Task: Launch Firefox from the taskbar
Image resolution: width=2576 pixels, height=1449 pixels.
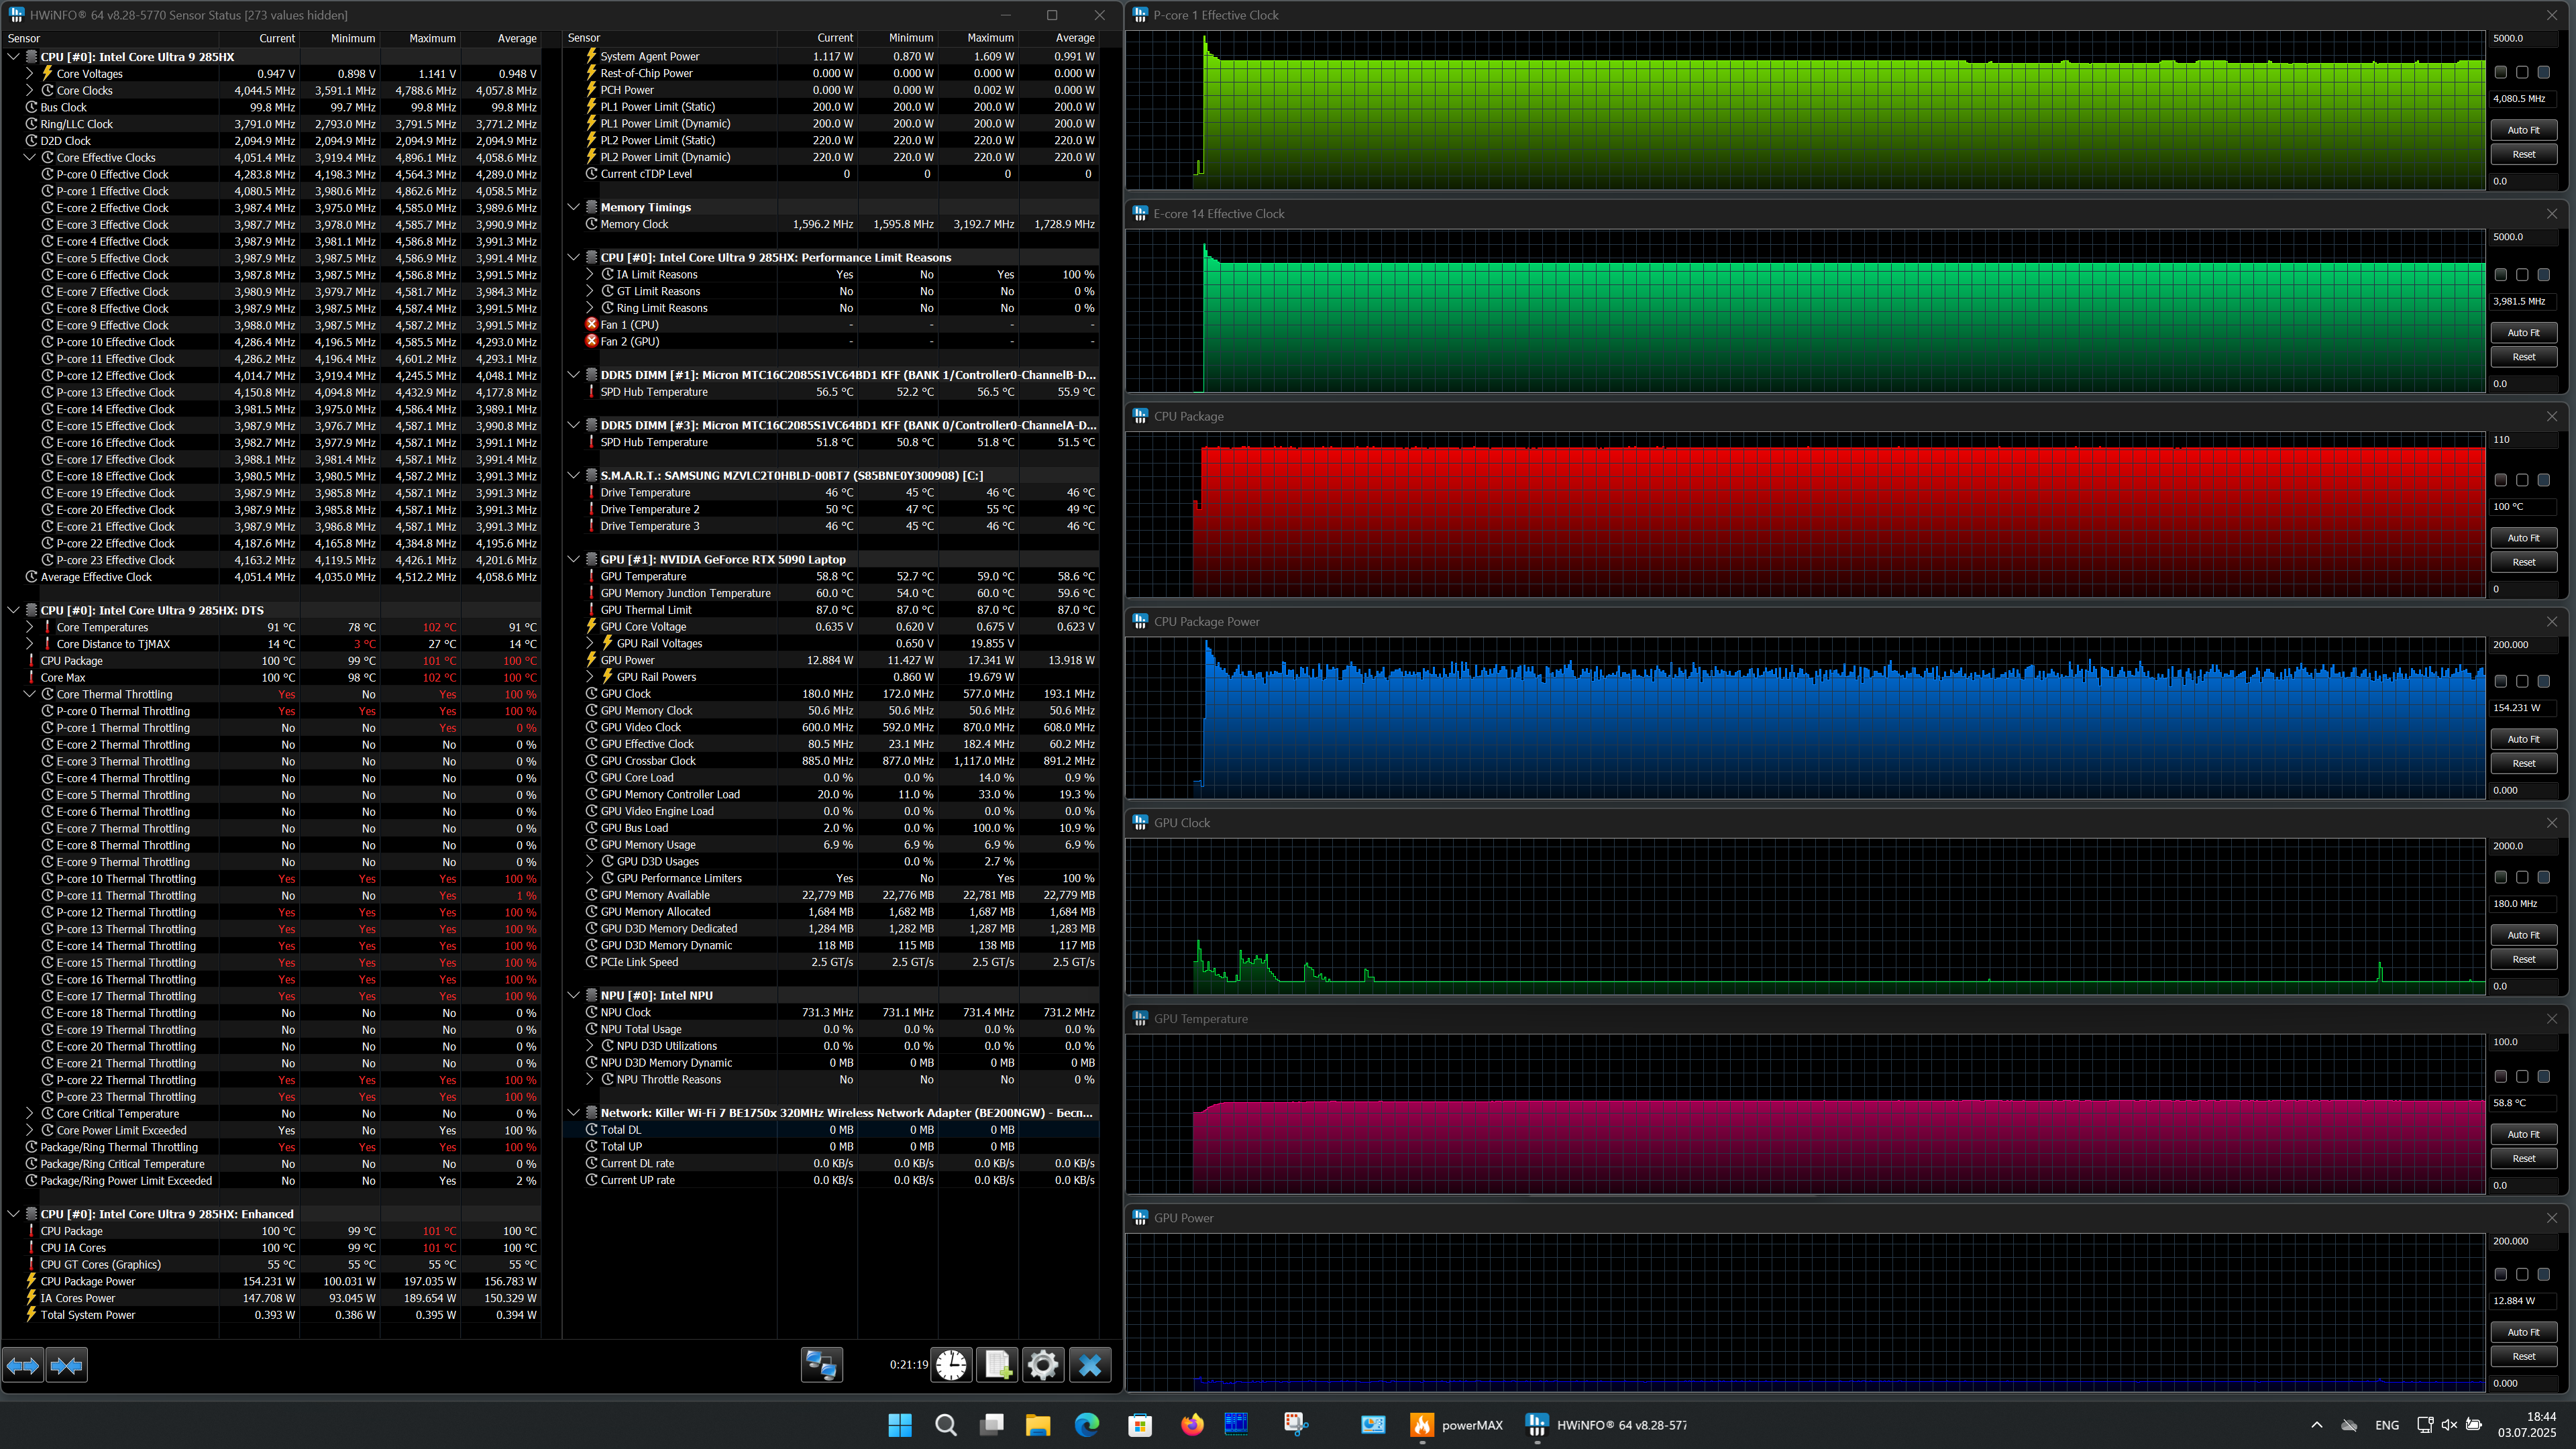Action: pos(1192,1425)
